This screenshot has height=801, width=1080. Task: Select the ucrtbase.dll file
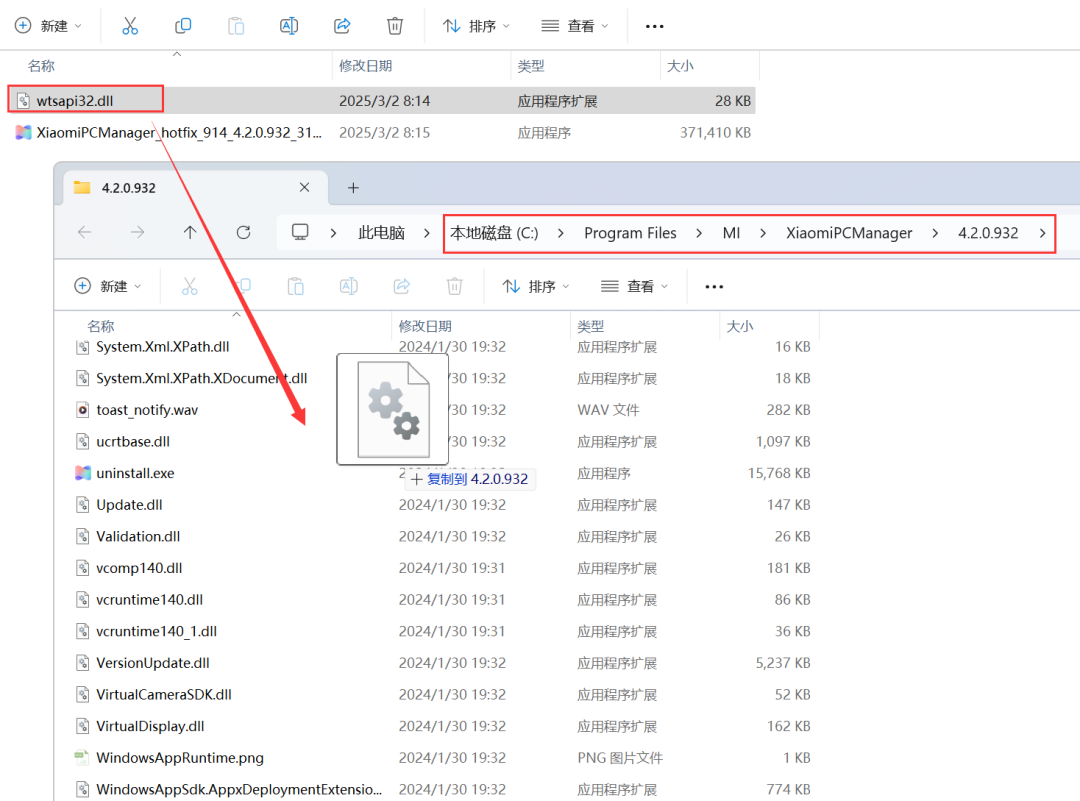(133, 441)
